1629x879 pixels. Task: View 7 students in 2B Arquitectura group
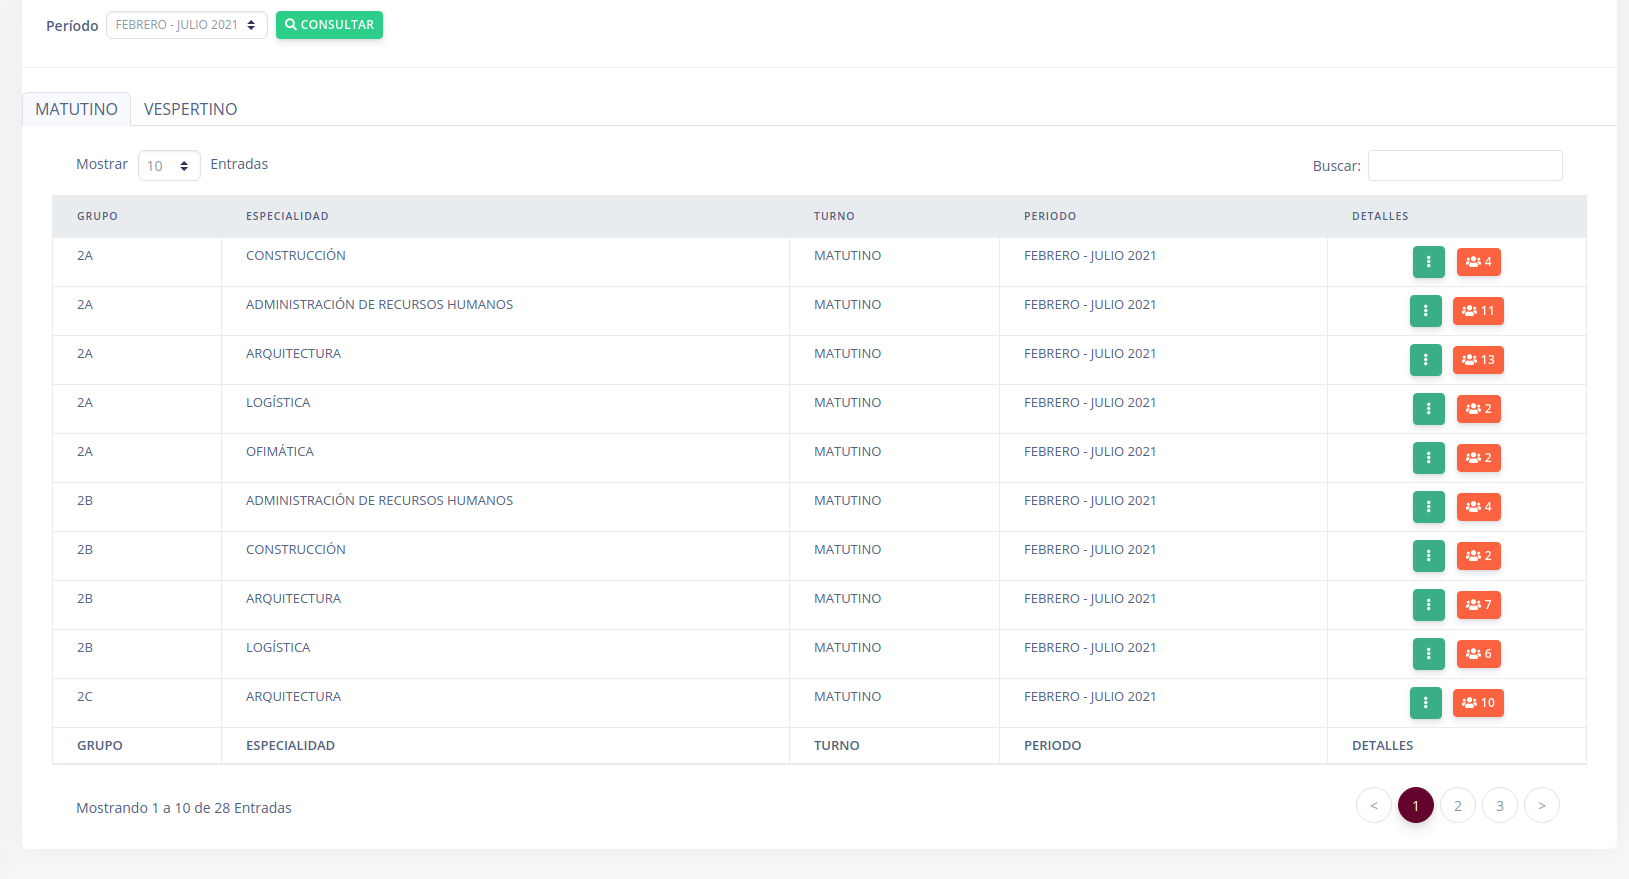point(1478,605)
